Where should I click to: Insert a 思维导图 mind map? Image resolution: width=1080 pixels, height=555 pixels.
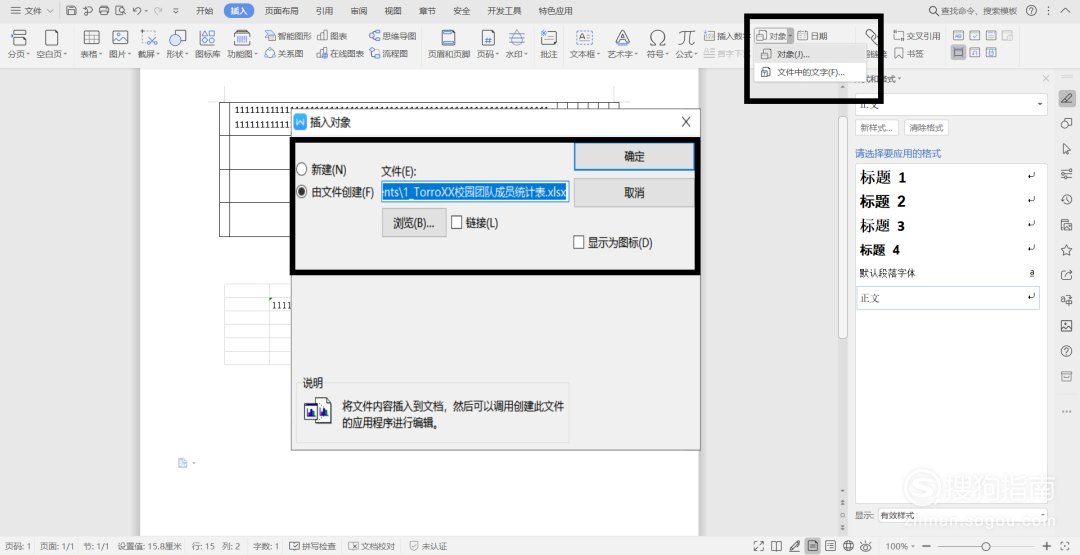point(393,36)
